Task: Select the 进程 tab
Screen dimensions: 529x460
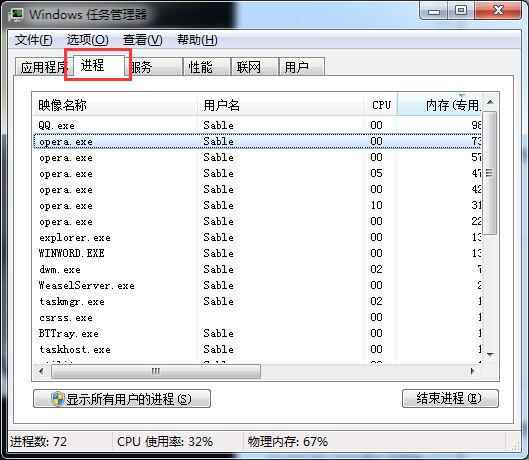Action: 98,65
